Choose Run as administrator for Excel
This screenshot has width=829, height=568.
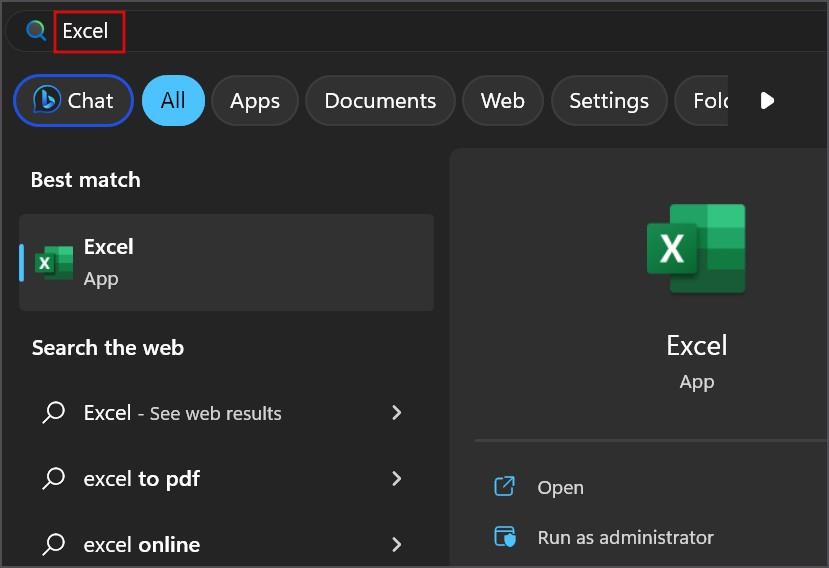click(625, 537)
